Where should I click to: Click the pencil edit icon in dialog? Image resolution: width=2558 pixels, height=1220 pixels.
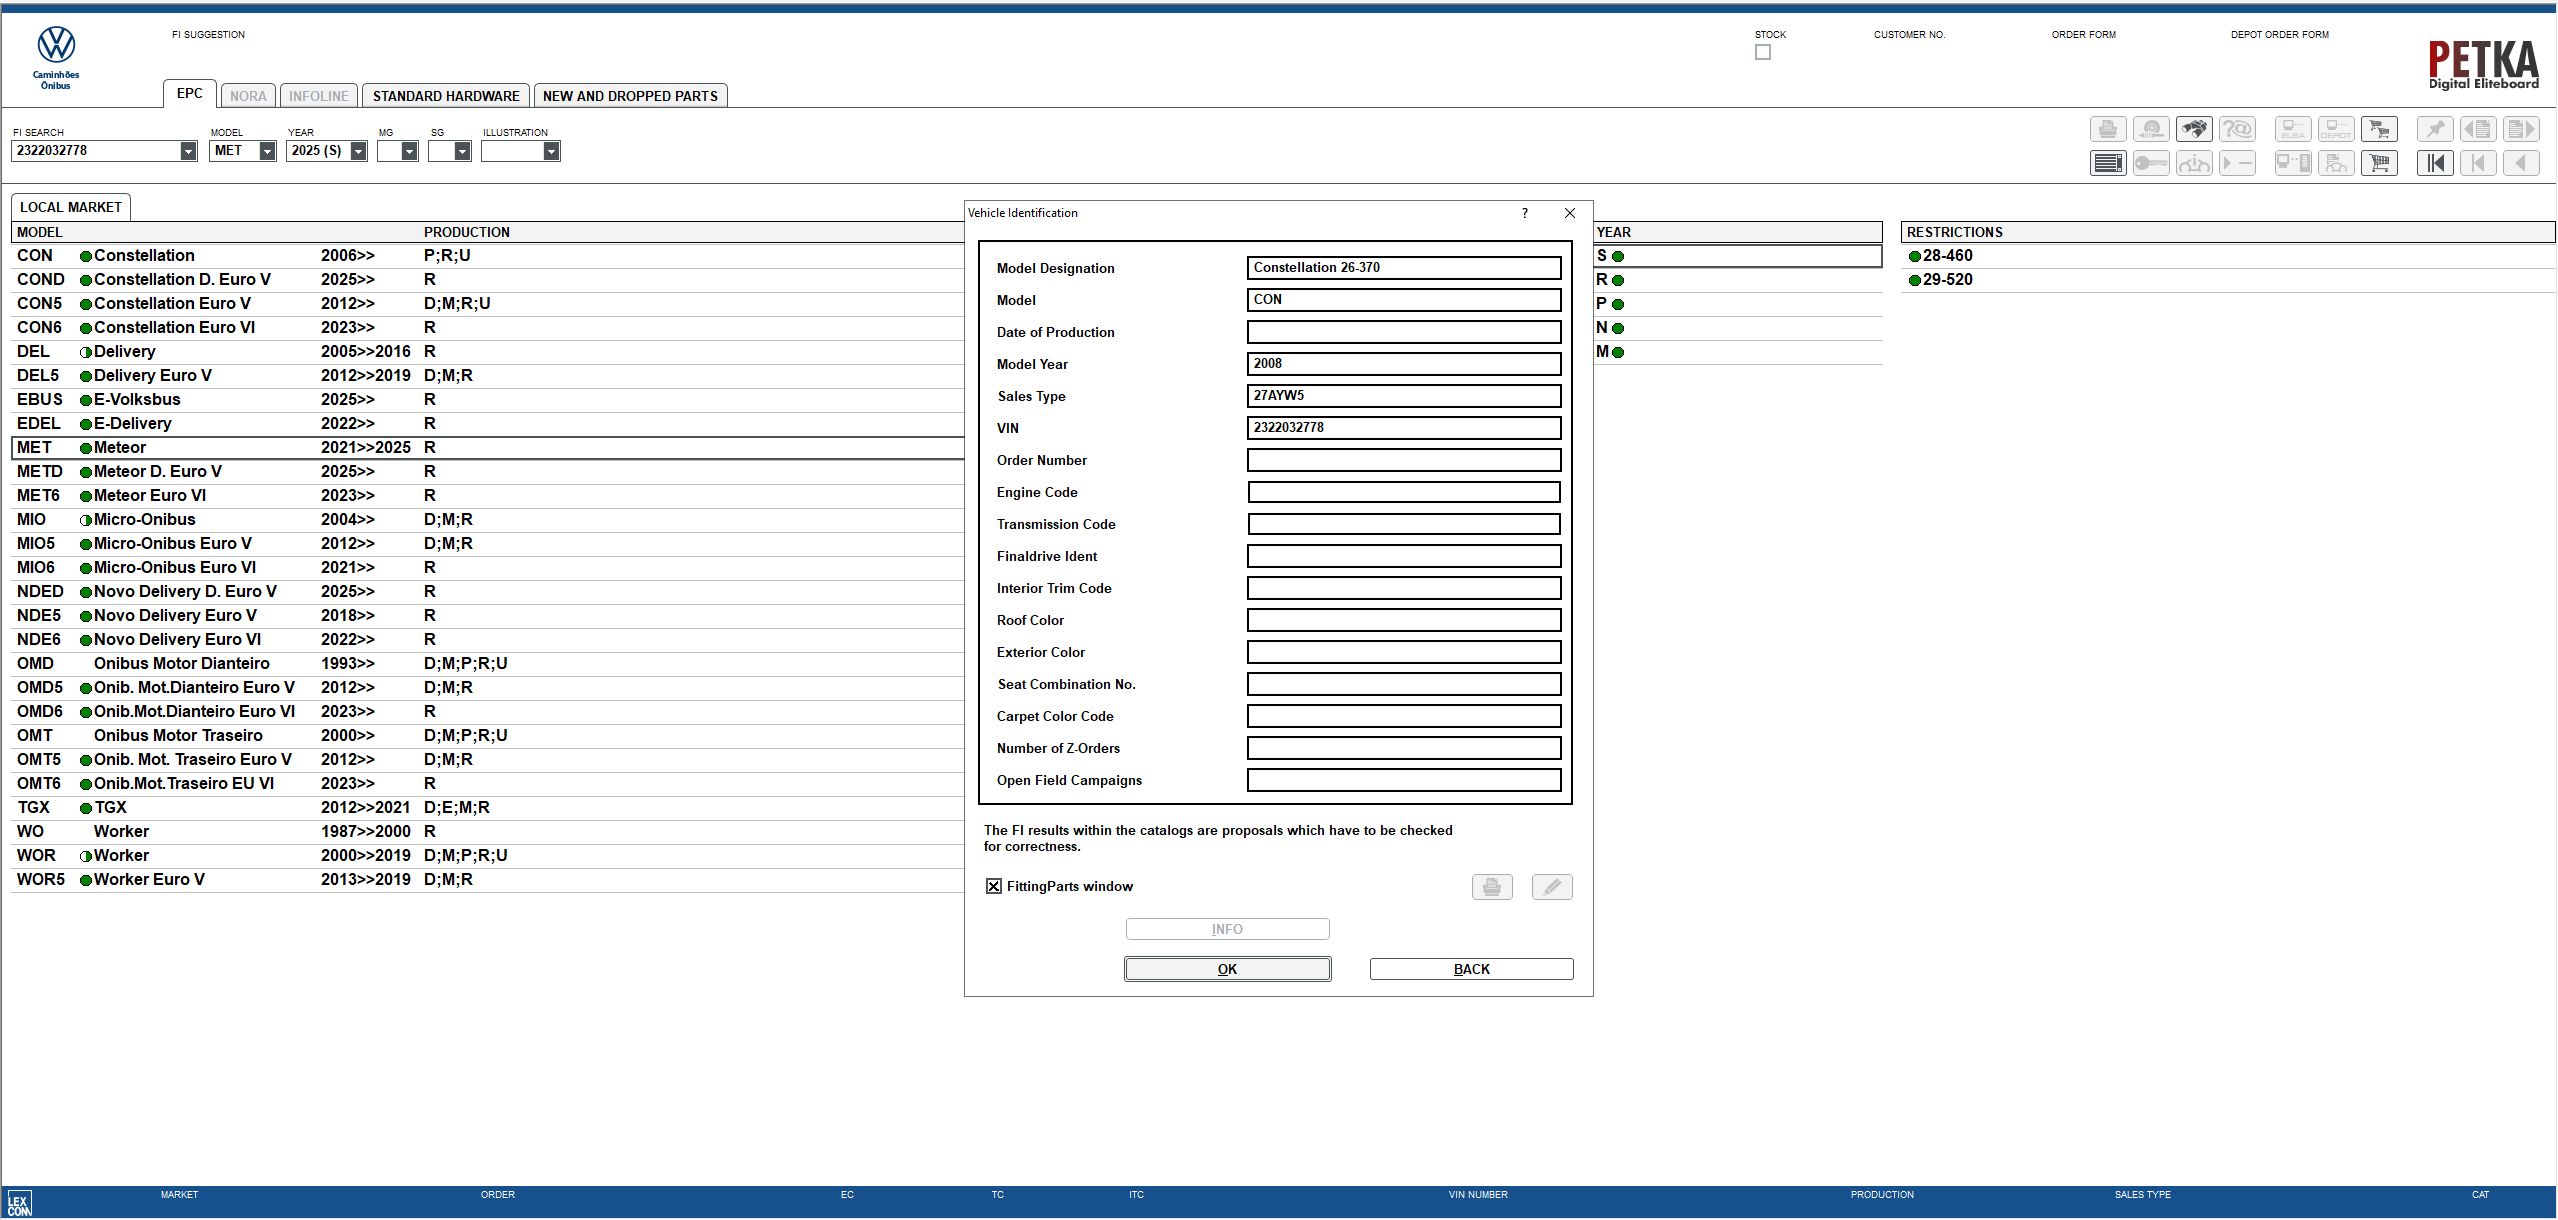(1552, 887)
